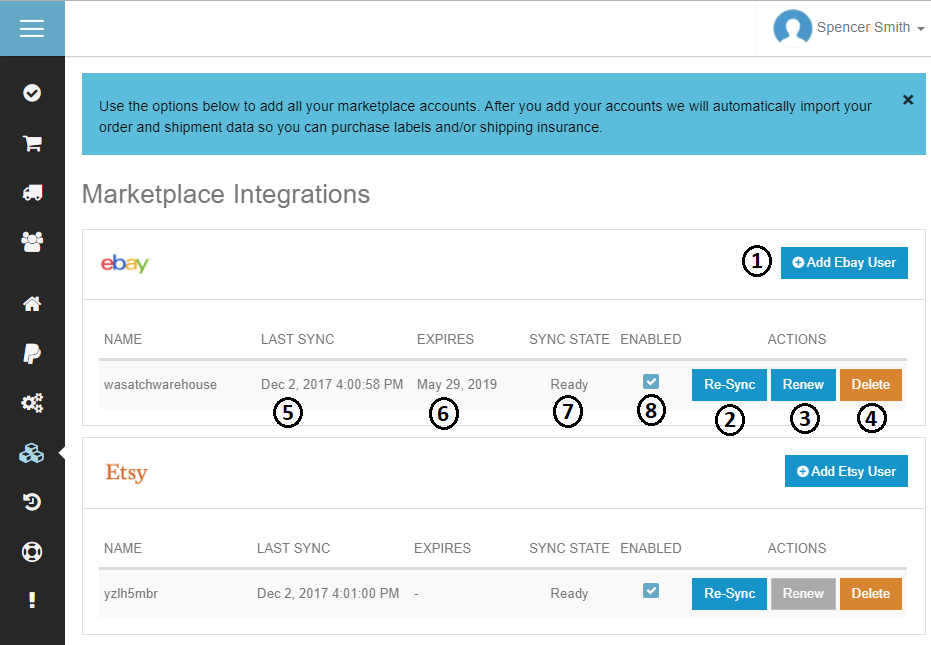The image size is (931, 645).
Task: Open the support lifebuoy sidebar icon
Action: 32,552
